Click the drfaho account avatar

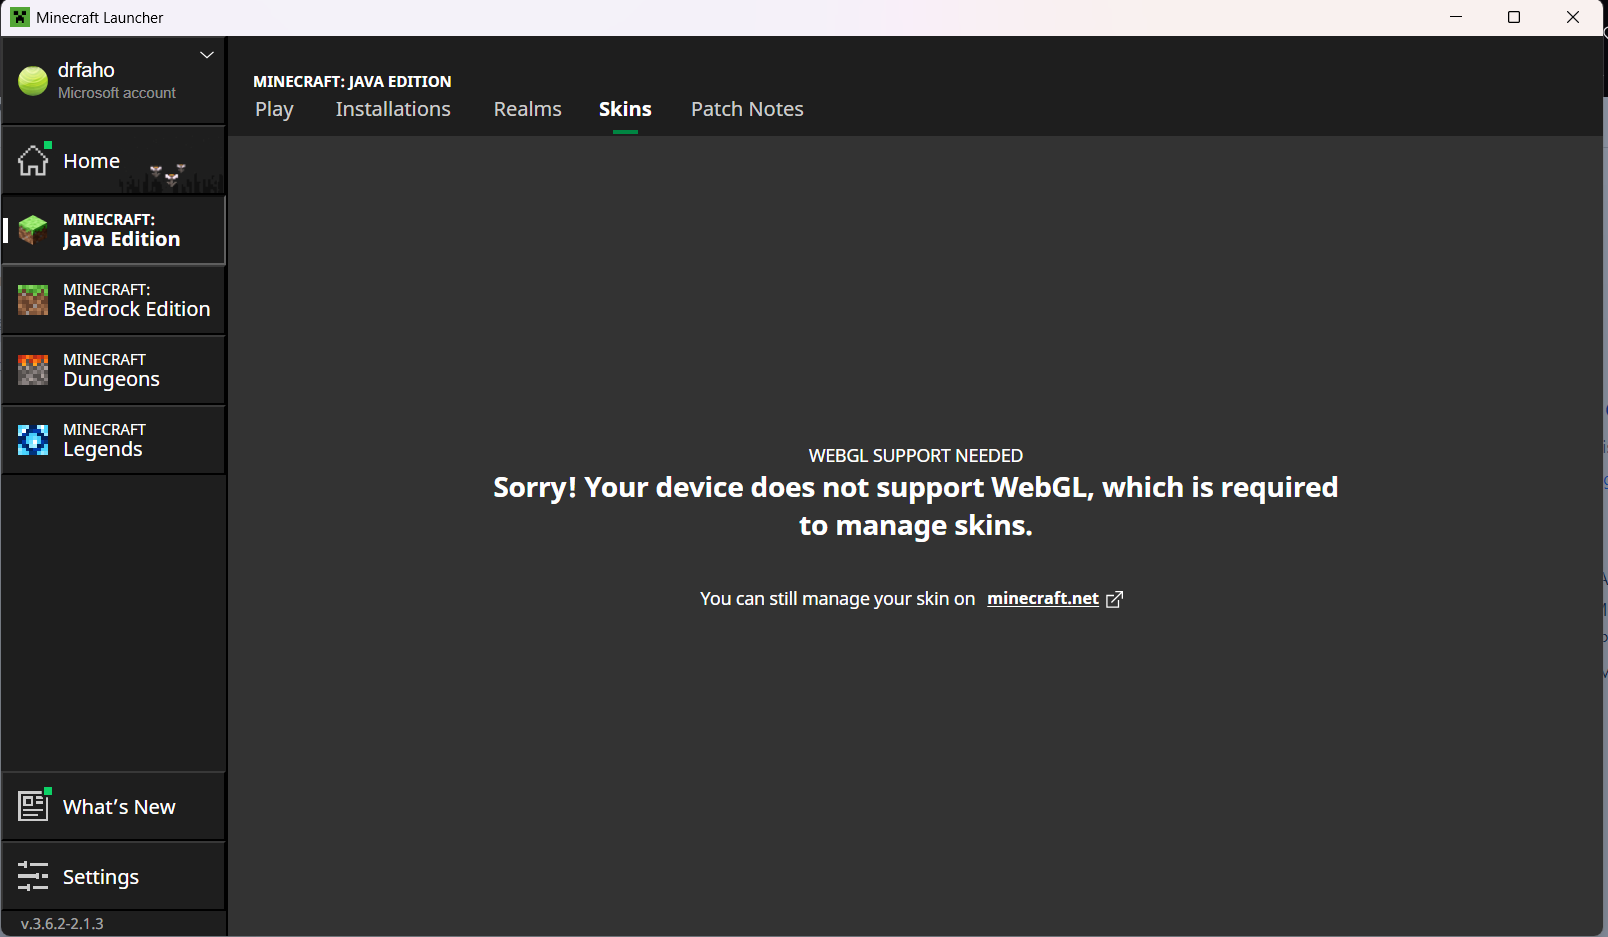33,81
